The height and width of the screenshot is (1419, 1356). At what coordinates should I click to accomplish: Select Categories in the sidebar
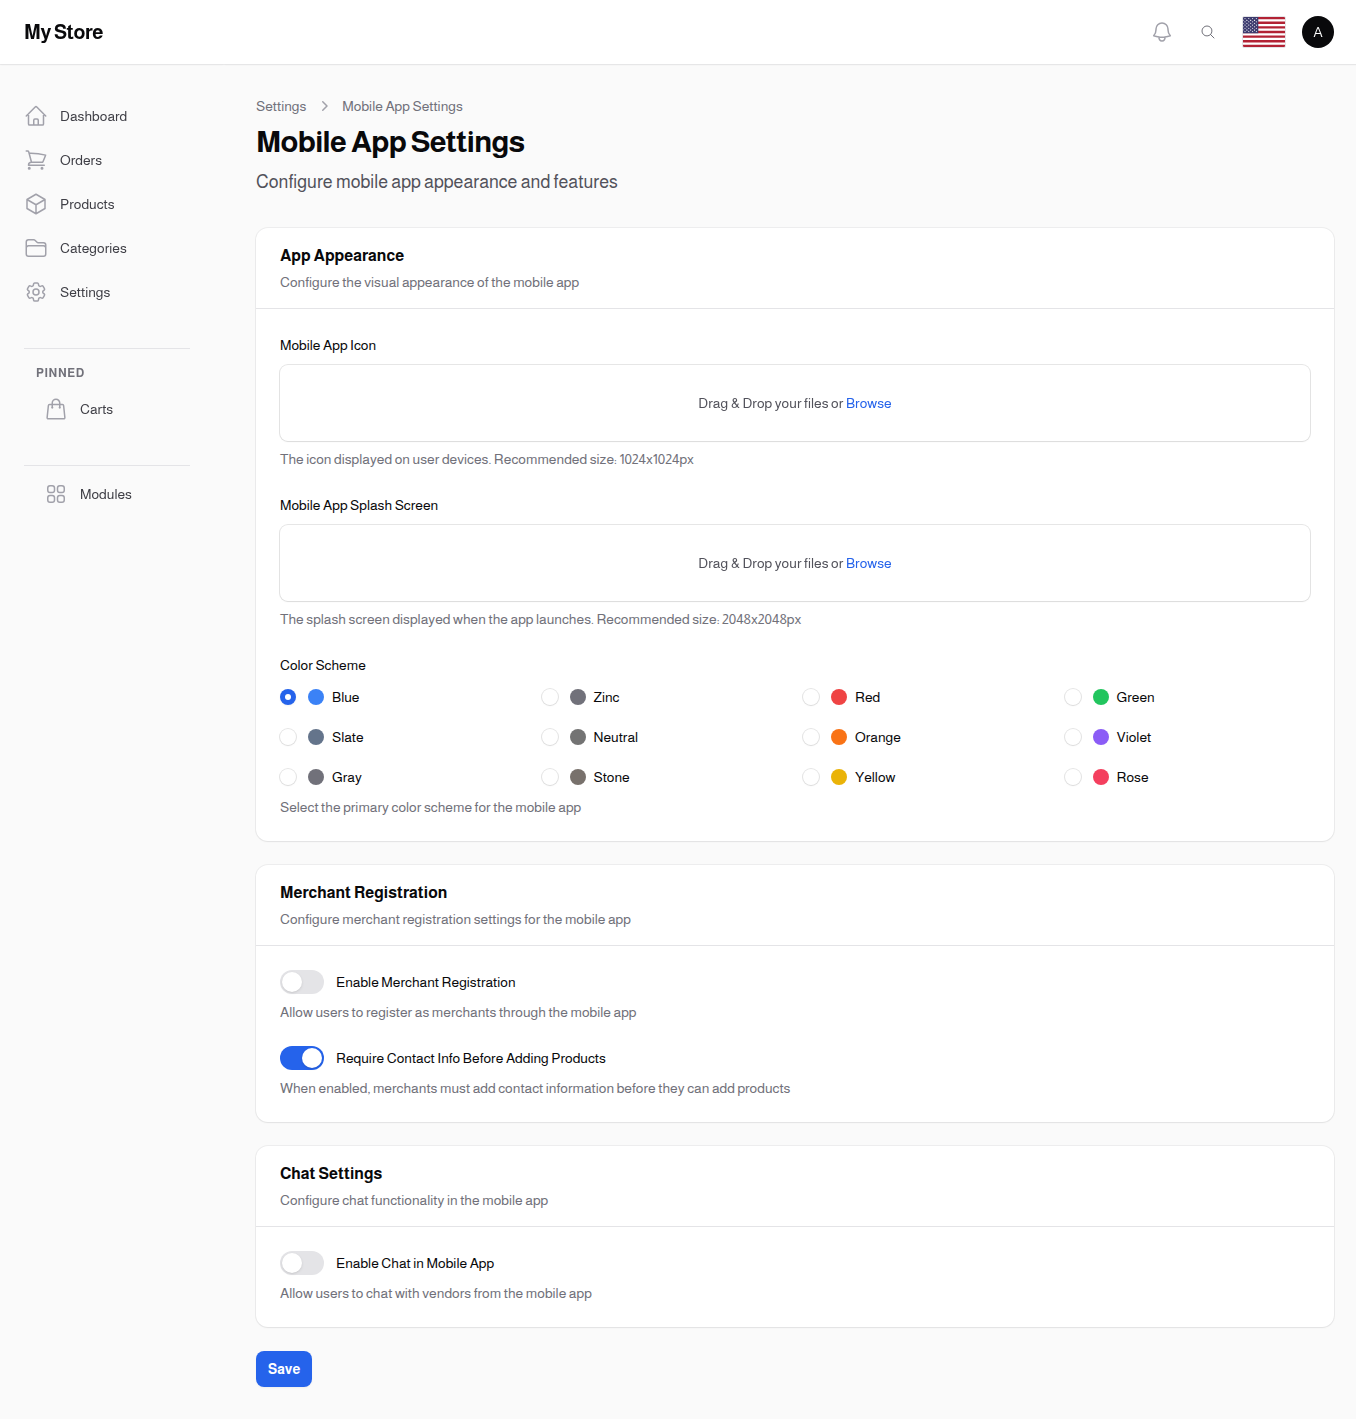(x=93, y=248)
